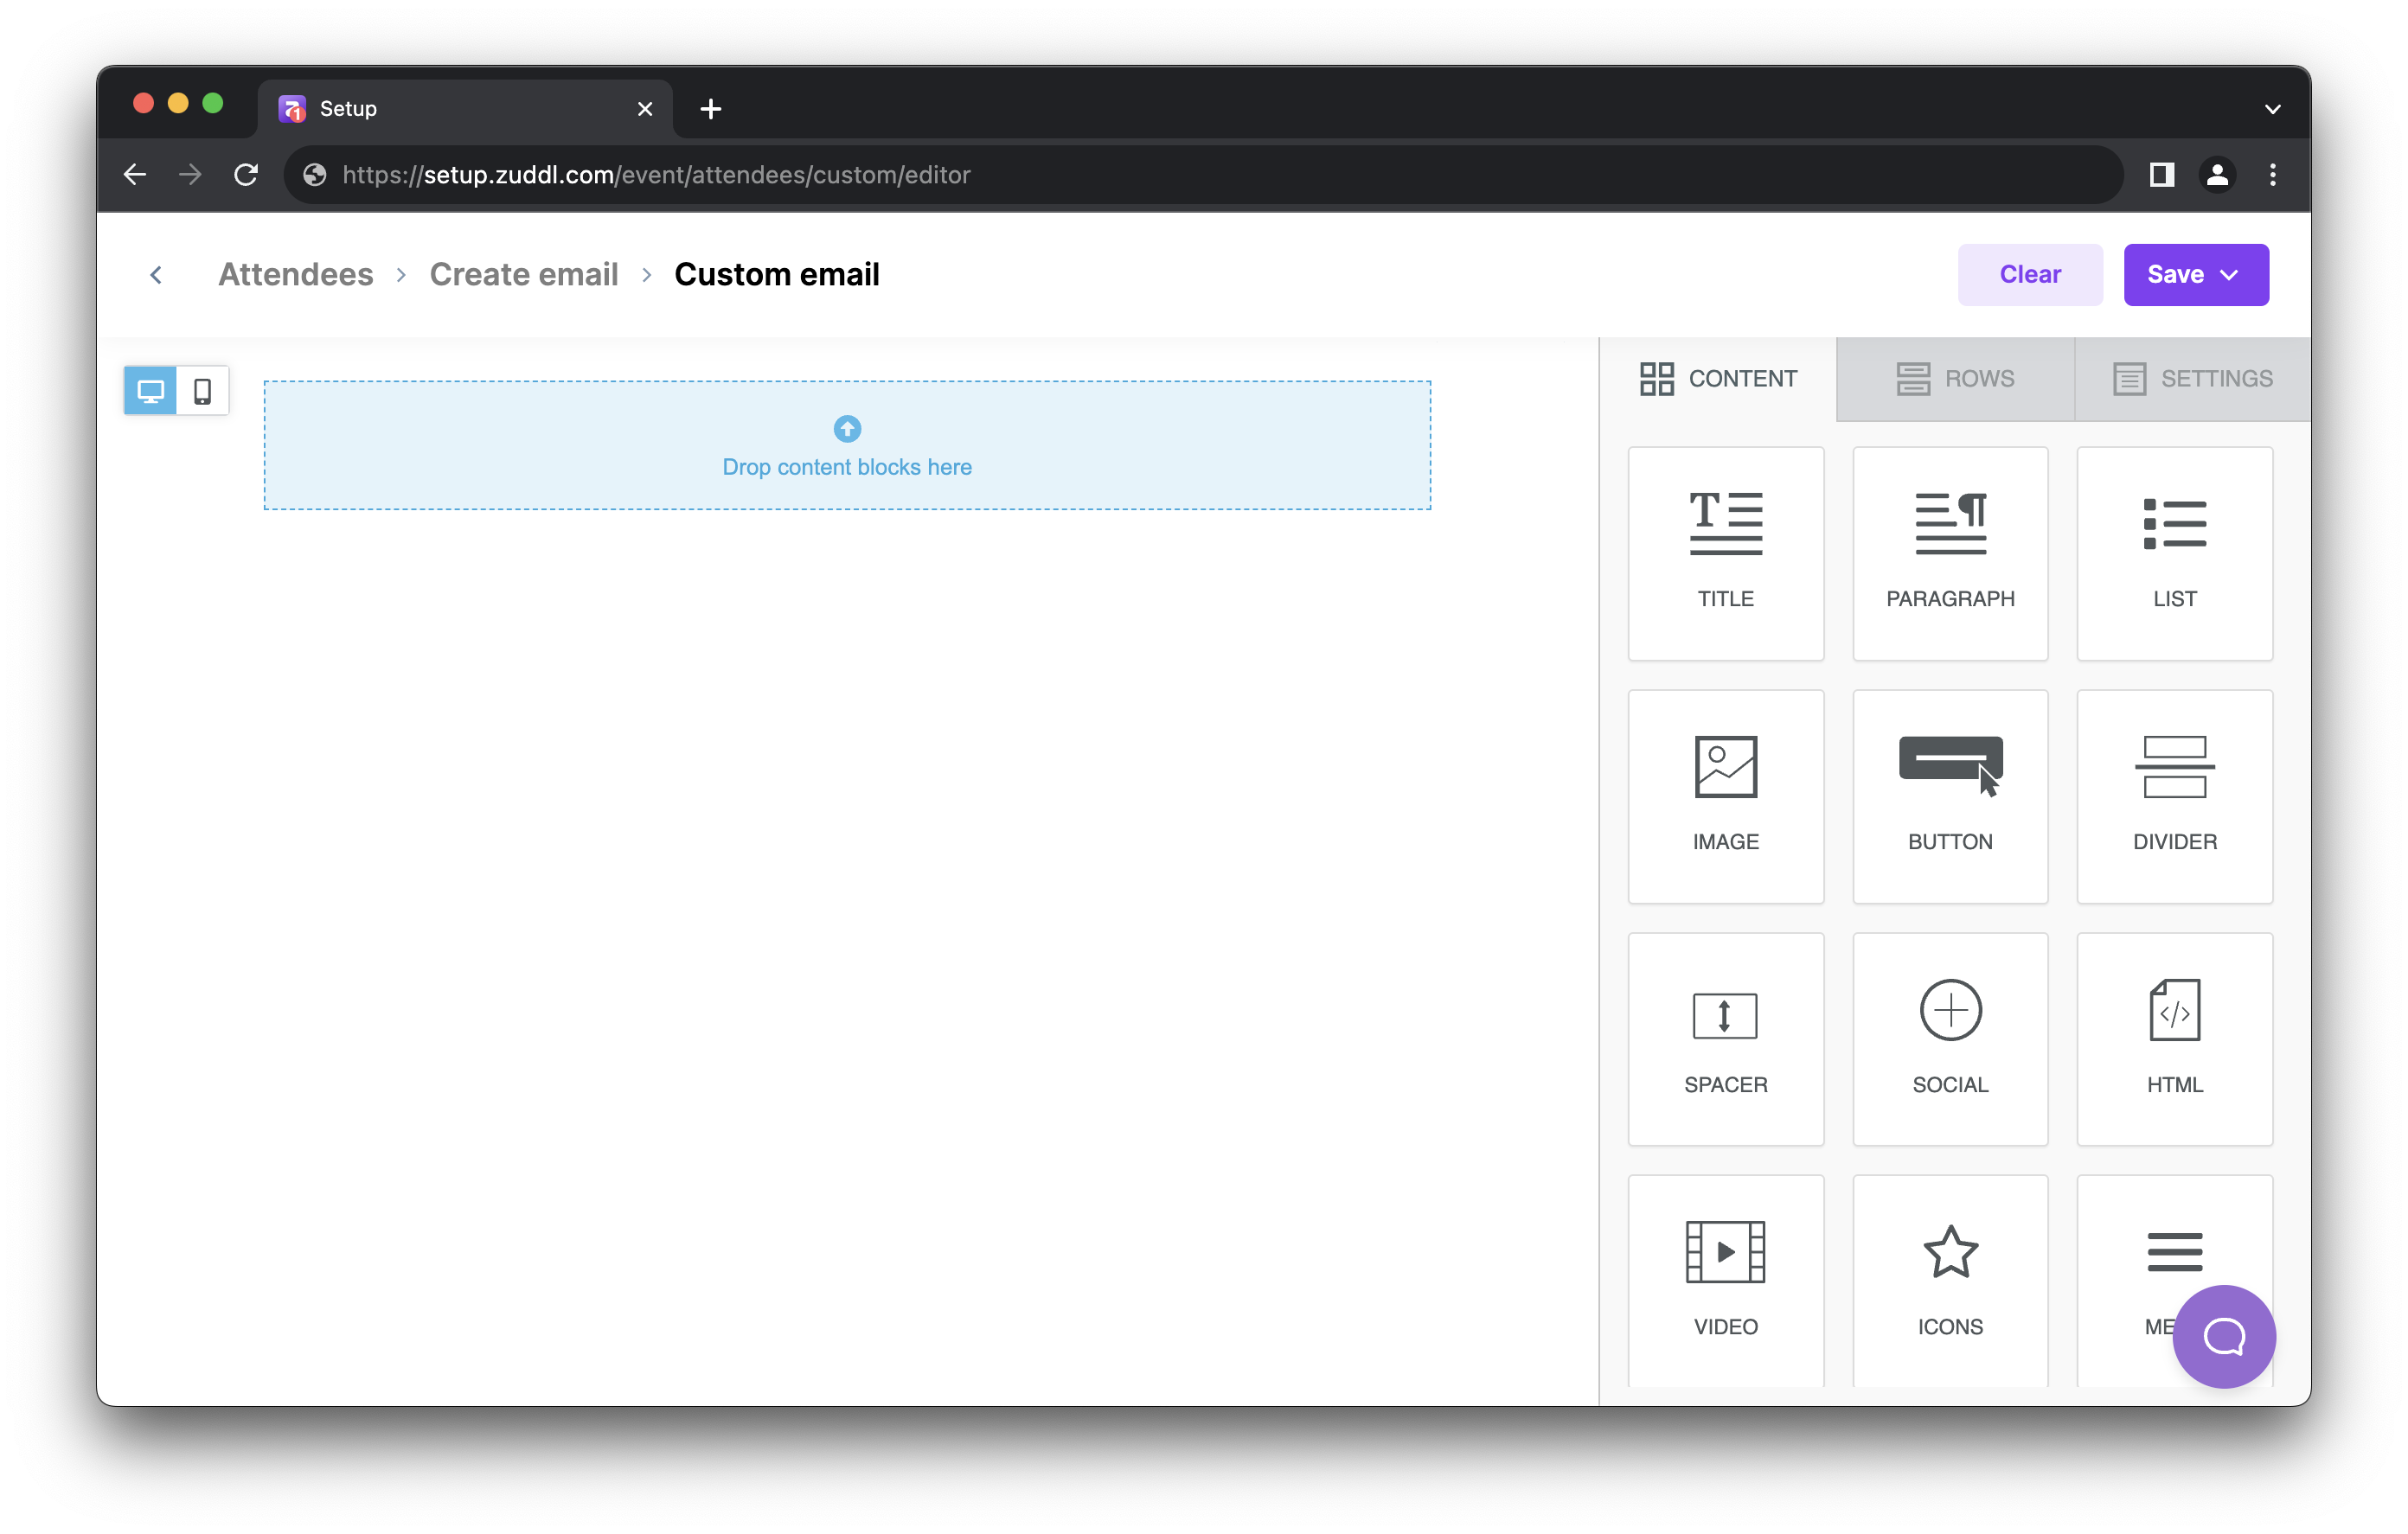Switch to desktop preview mode
Screen dimensions: 2408x1534
[150, 390]
